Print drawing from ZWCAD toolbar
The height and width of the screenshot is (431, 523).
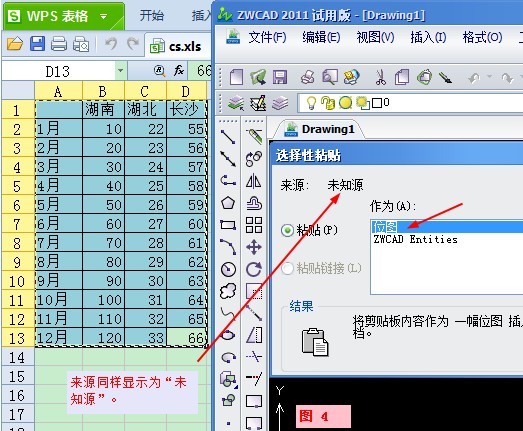coord(307,77)
